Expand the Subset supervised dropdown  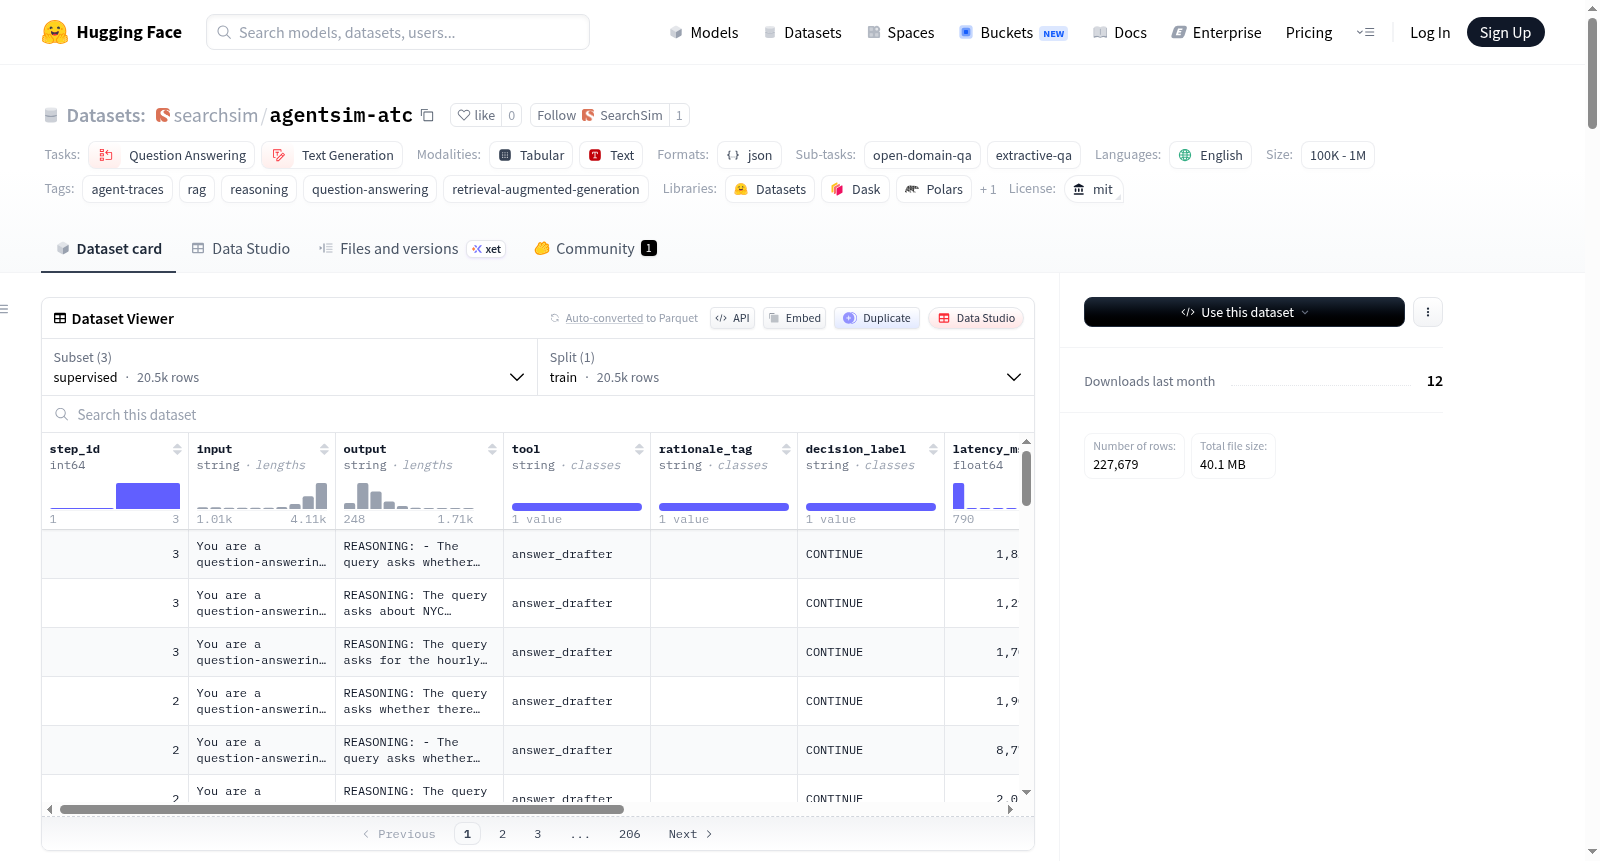point(289,367)
